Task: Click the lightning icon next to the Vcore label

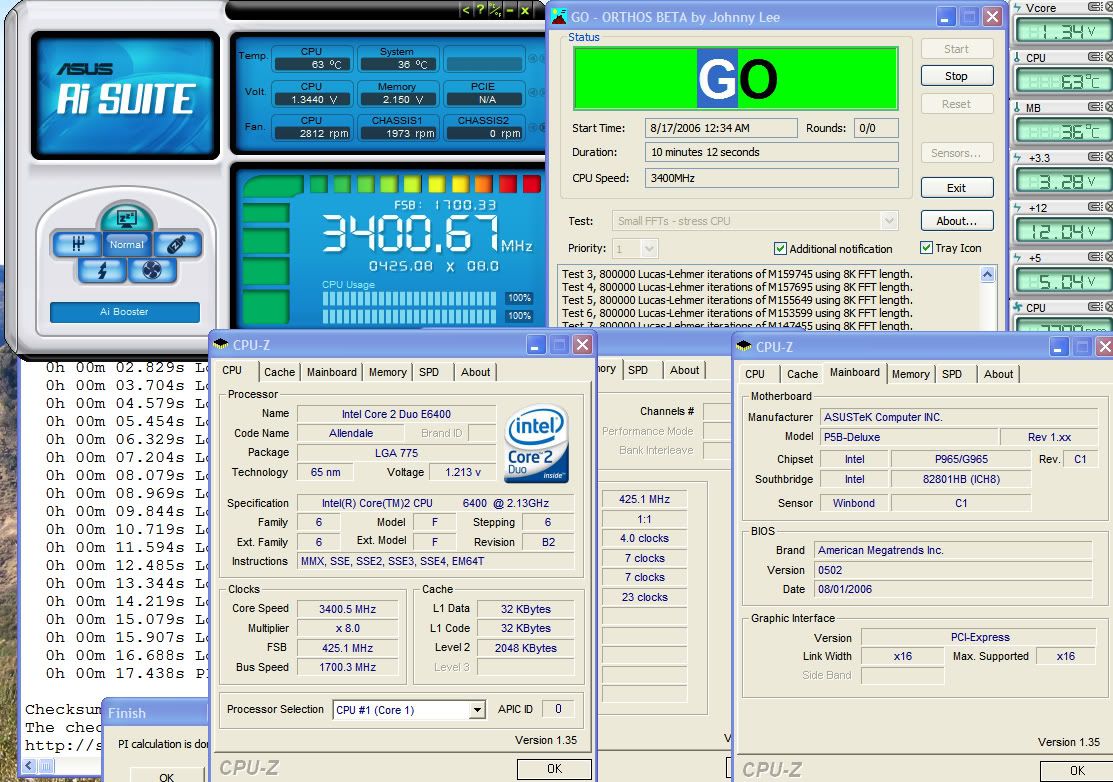Action: [x=1018, y=8]
